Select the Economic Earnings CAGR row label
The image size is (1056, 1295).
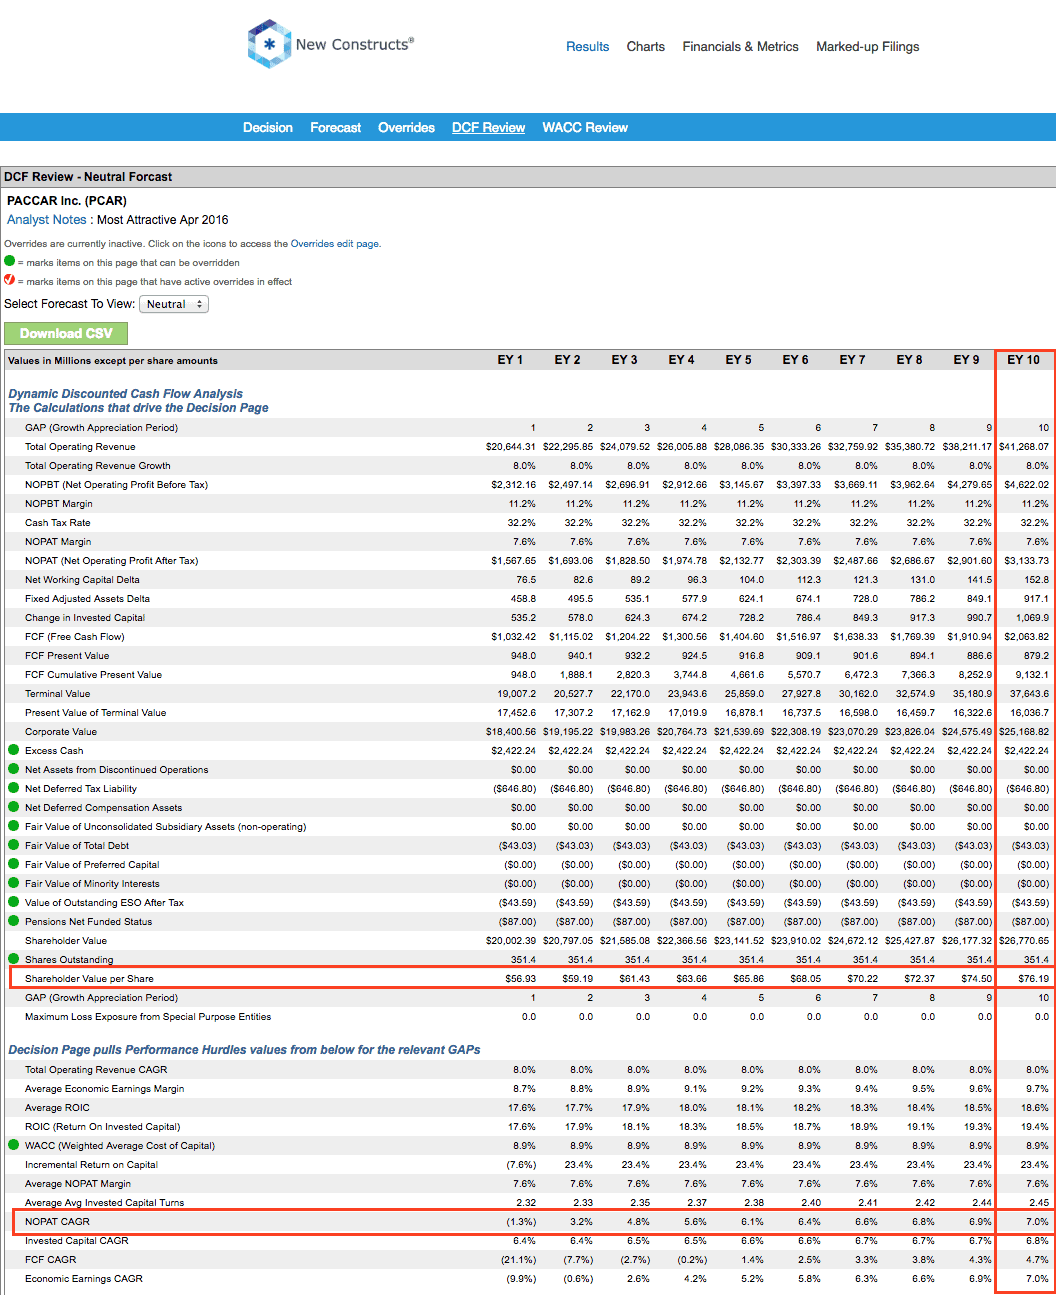(x=84, y=1279)
